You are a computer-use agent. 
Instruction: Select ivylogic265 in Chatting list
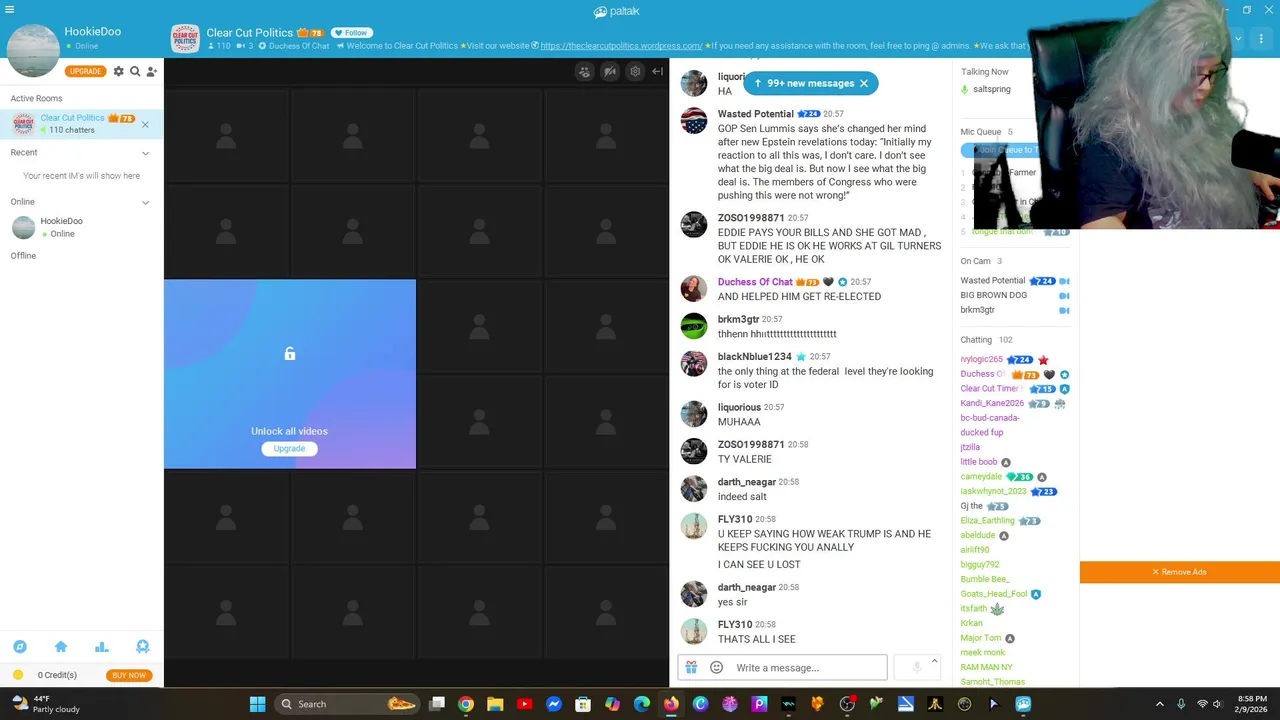tap(981, 359)
